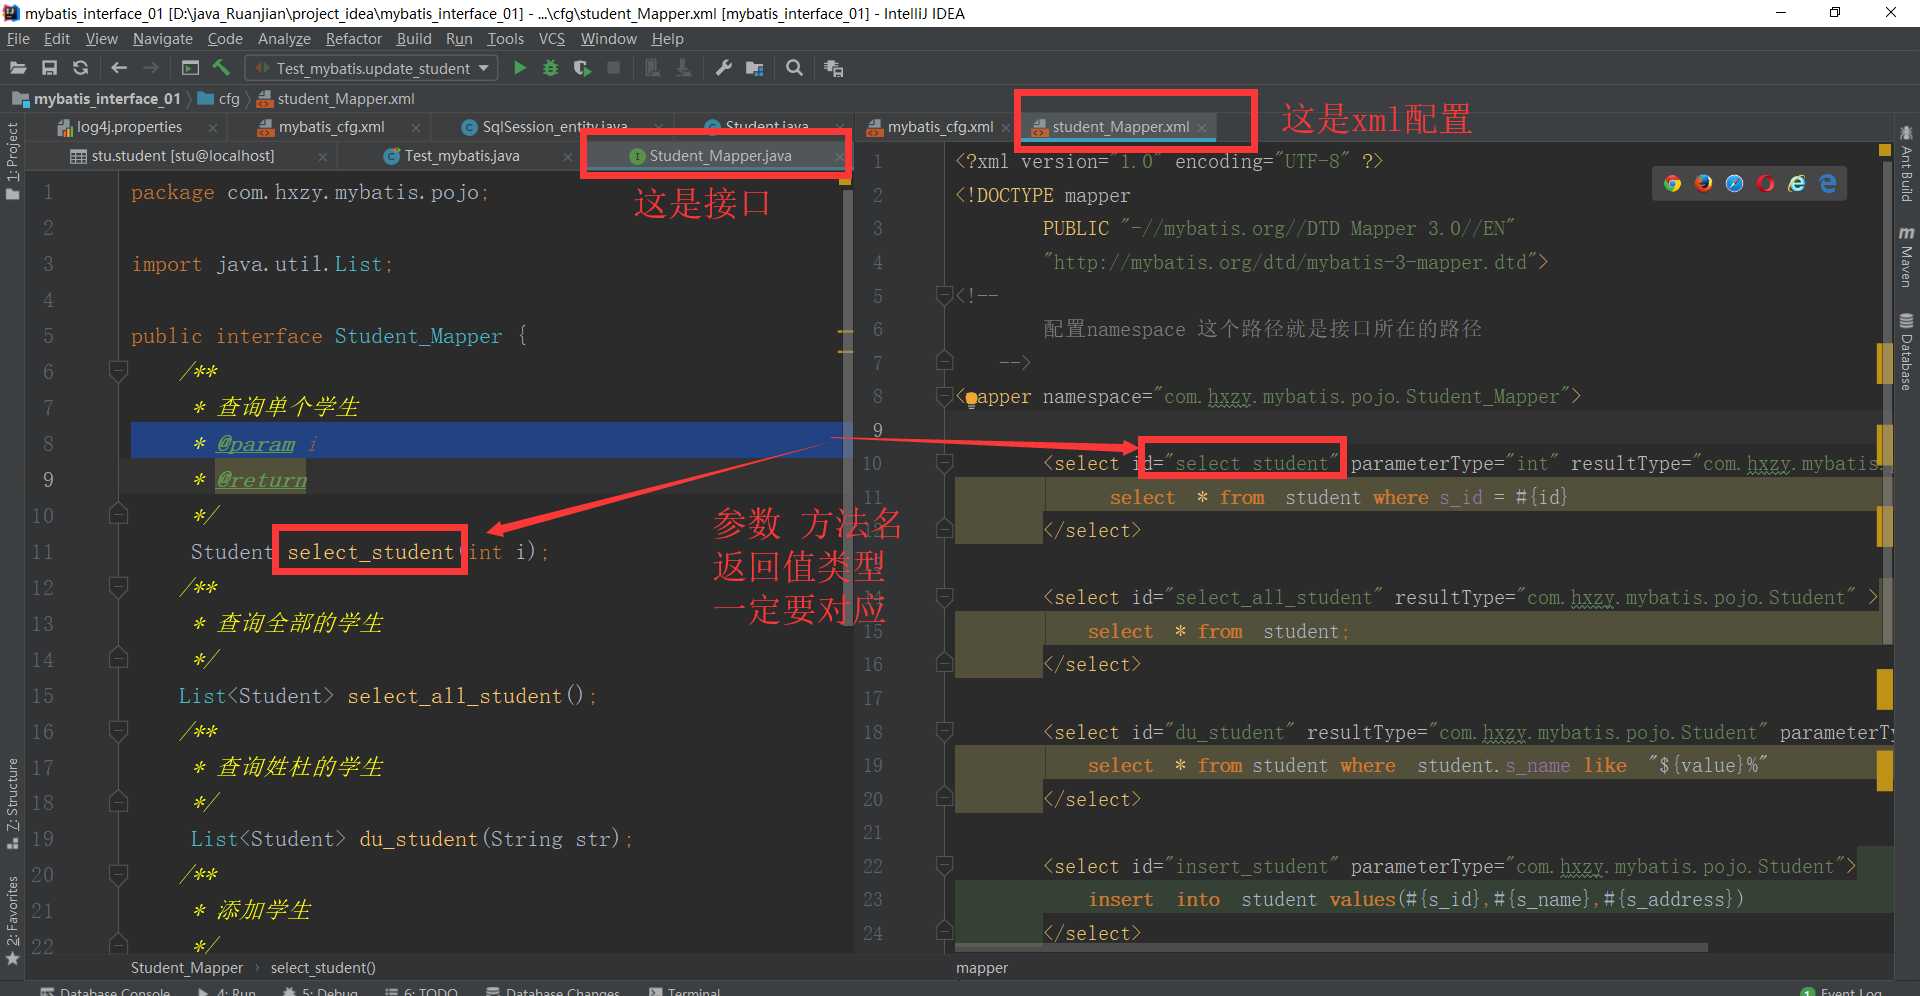Click the Run with Coverage icon
This screenshot has width=1920, height=996.
click(x=582, y=68)
